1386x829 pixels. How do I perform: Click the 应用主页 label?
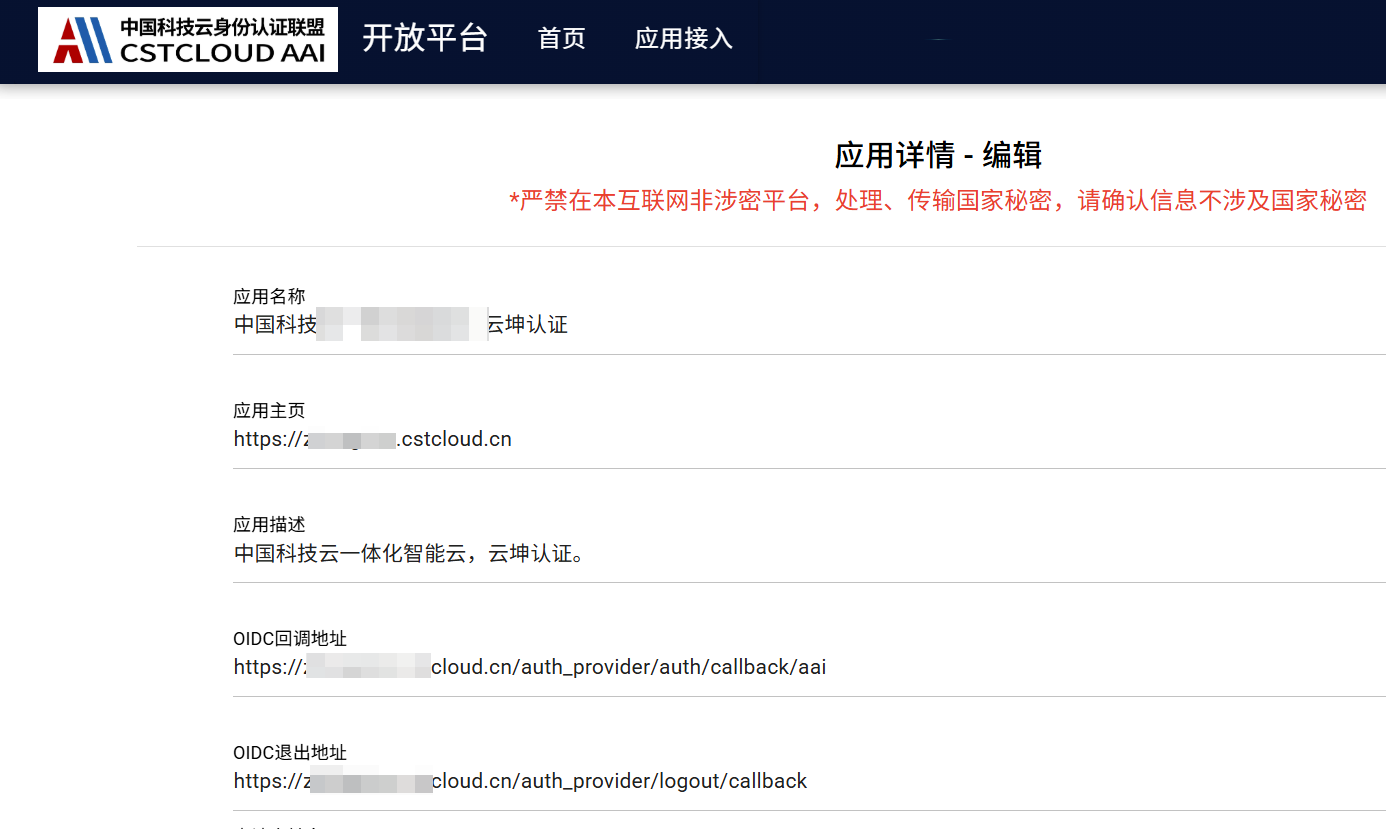tap(269, 411)
